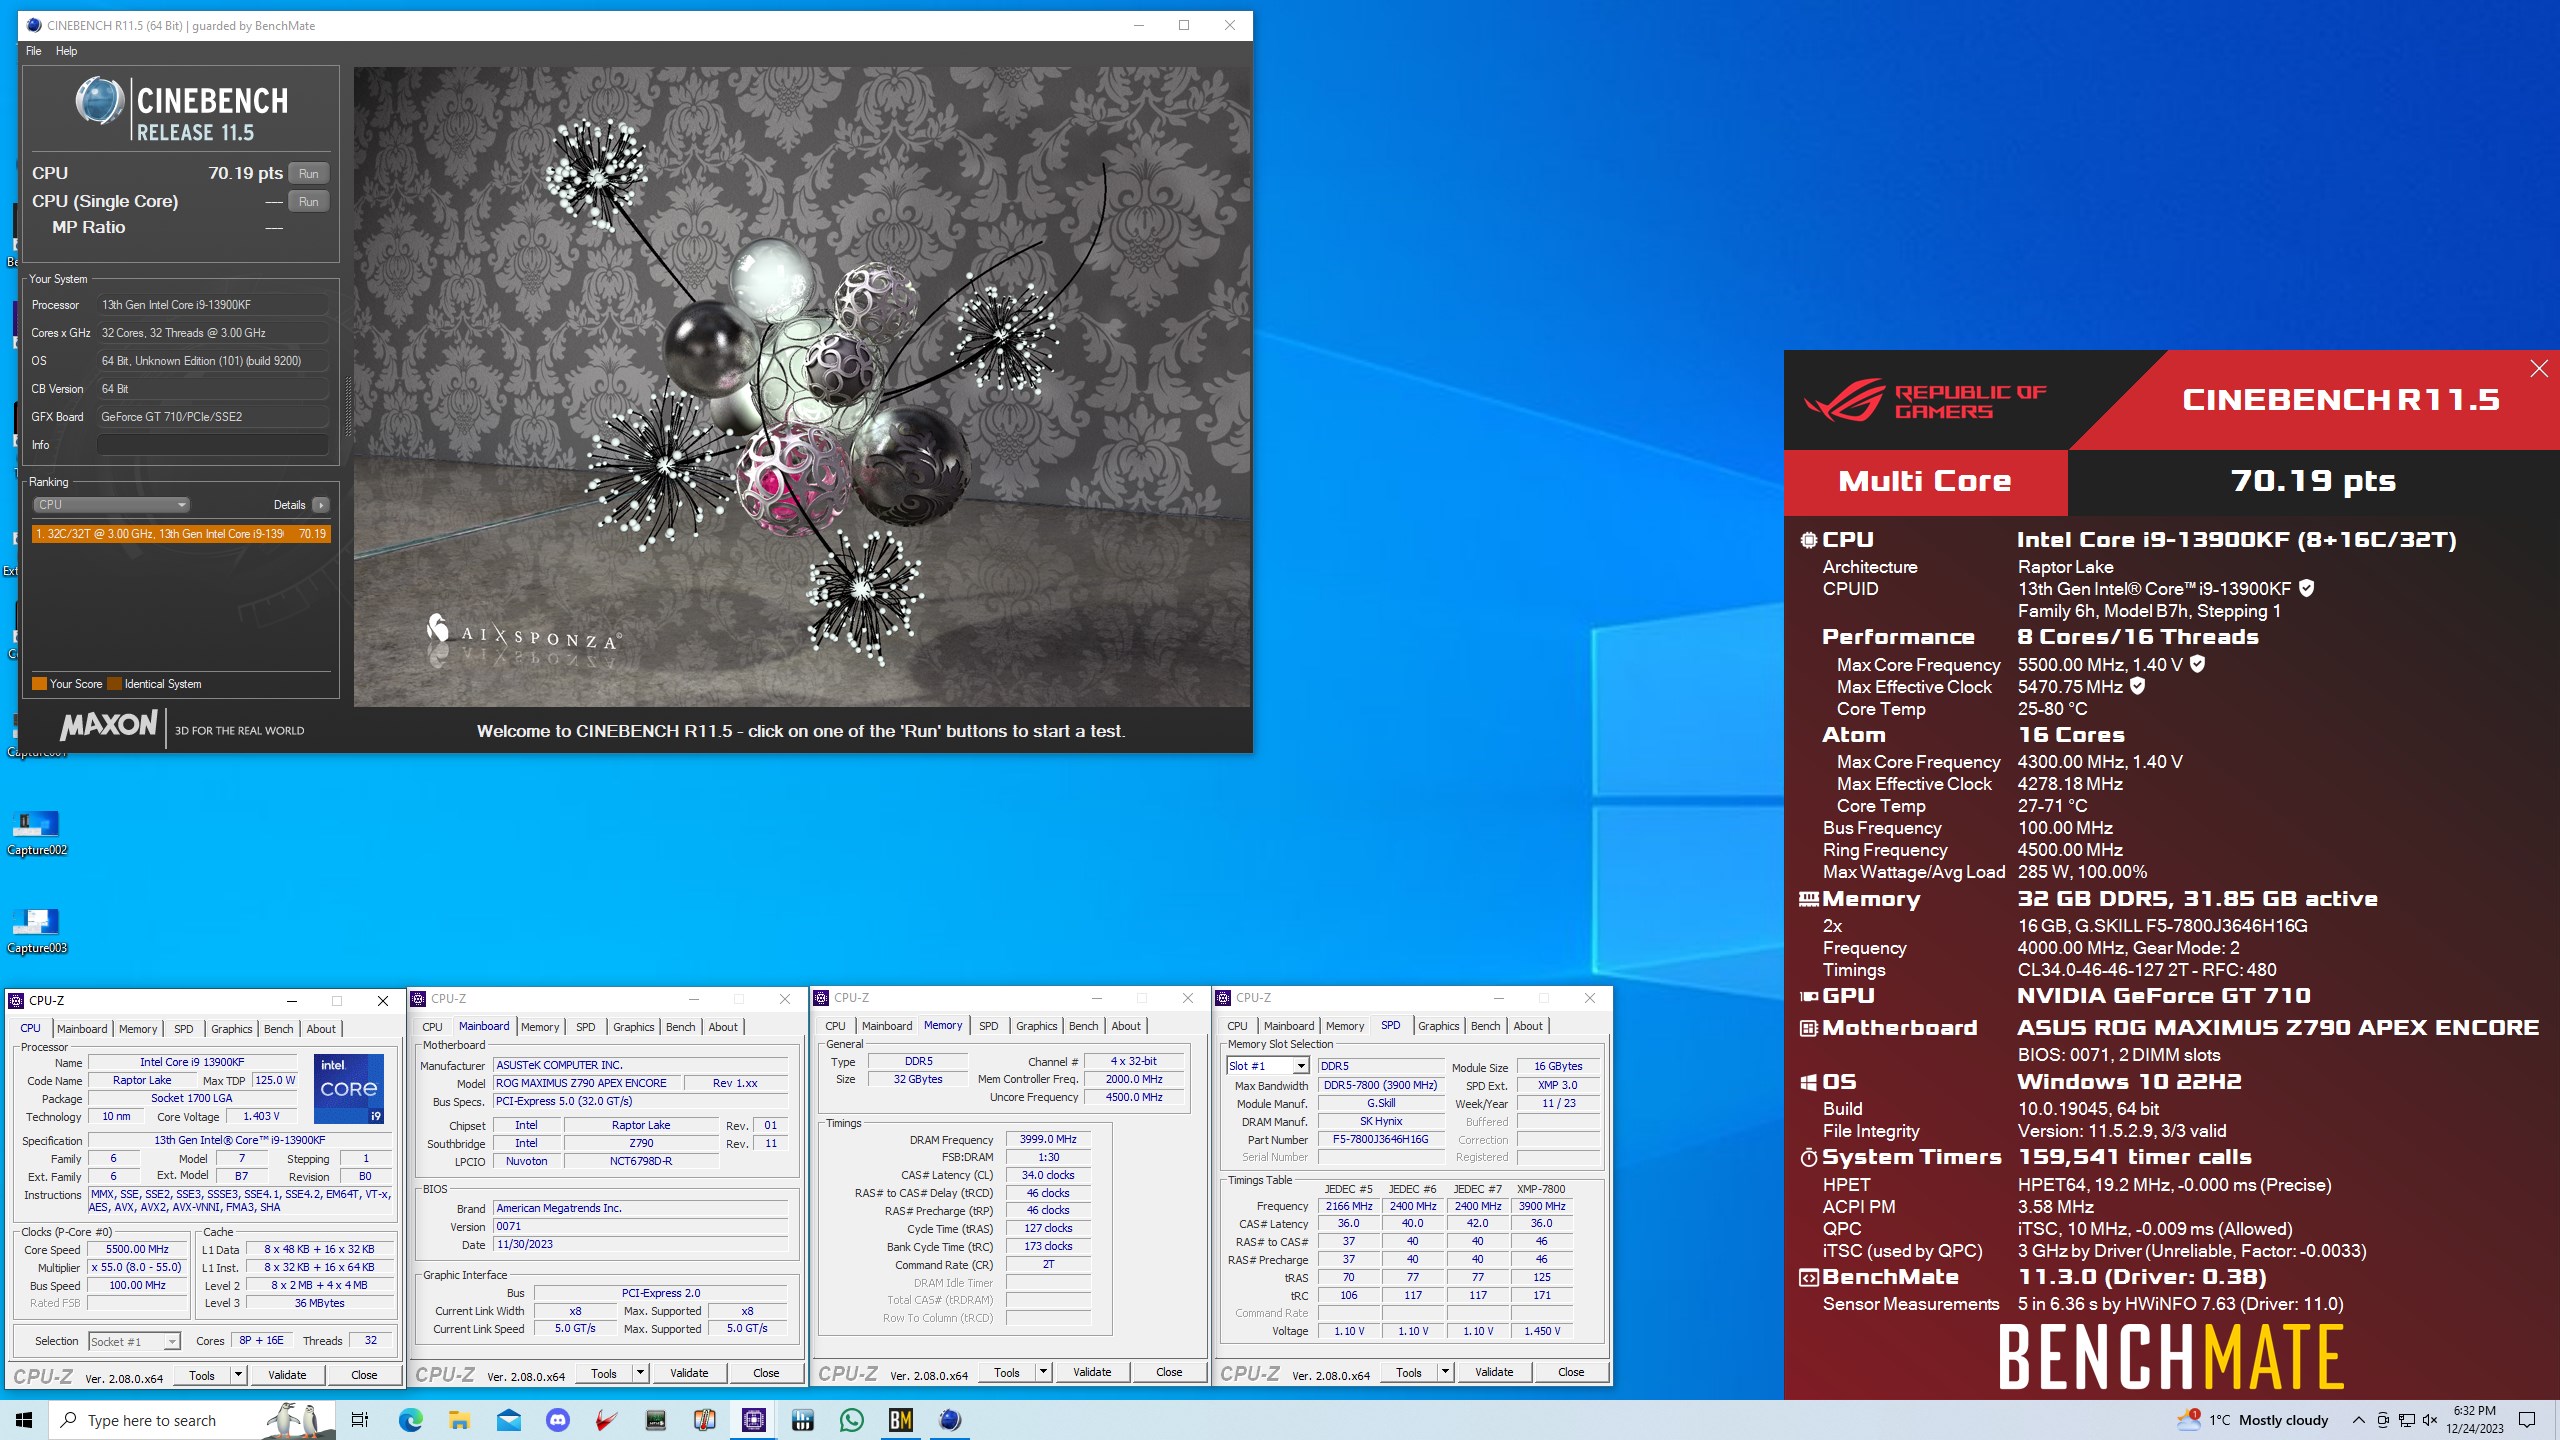The image size is (2560, 1440).
Task: Open Tools dropdown arrow in CPU-Z Mainboard window
Action: click(640, 1373)
